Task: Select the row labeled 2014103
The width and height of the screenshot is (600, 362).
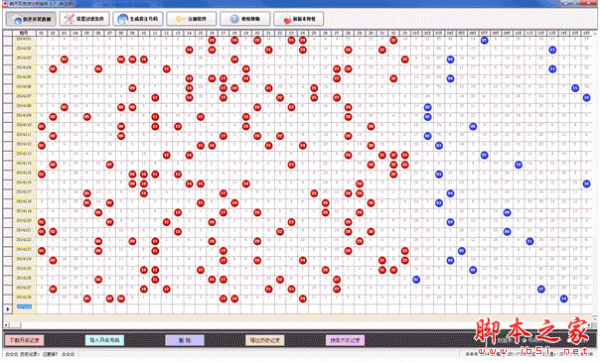Action: (24, 59)
